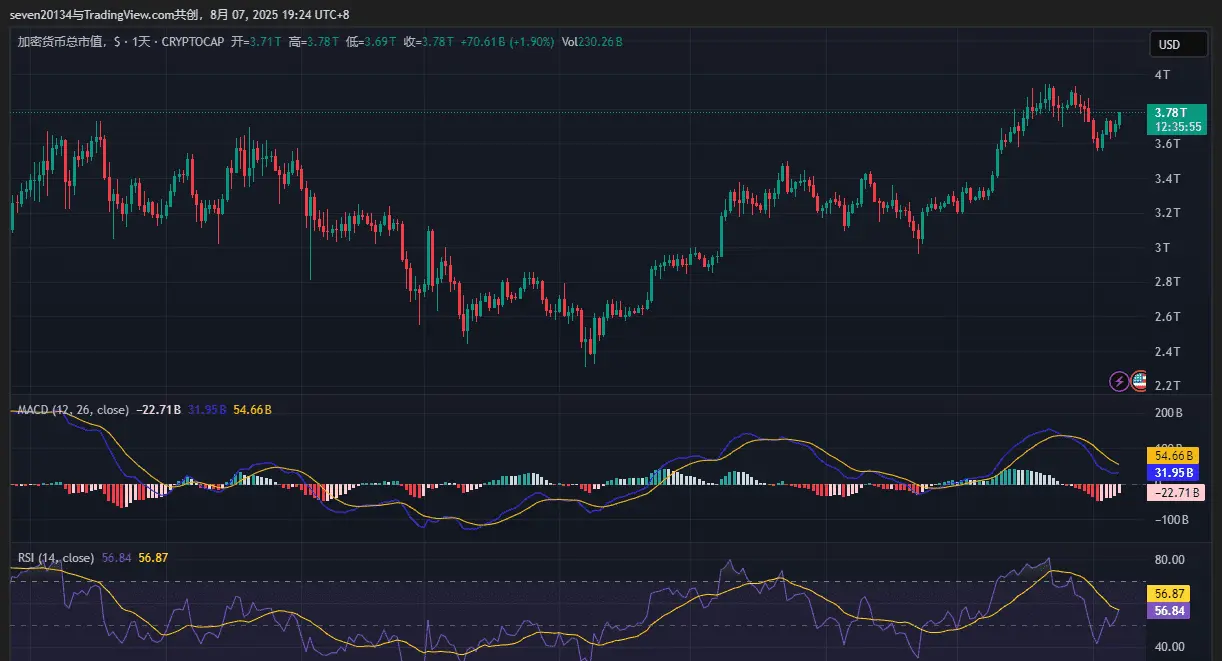This screenshot has height=661, width=1222.
Task: Click the 加密货币总市值 symbol title
Action: click(x=61, y=42)
